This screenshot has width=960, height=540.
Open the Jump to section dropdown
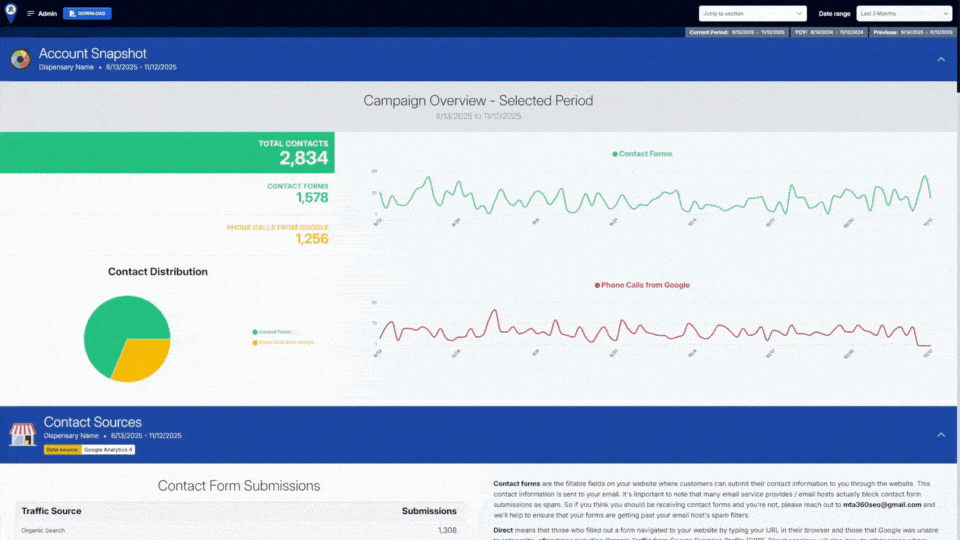752,13
